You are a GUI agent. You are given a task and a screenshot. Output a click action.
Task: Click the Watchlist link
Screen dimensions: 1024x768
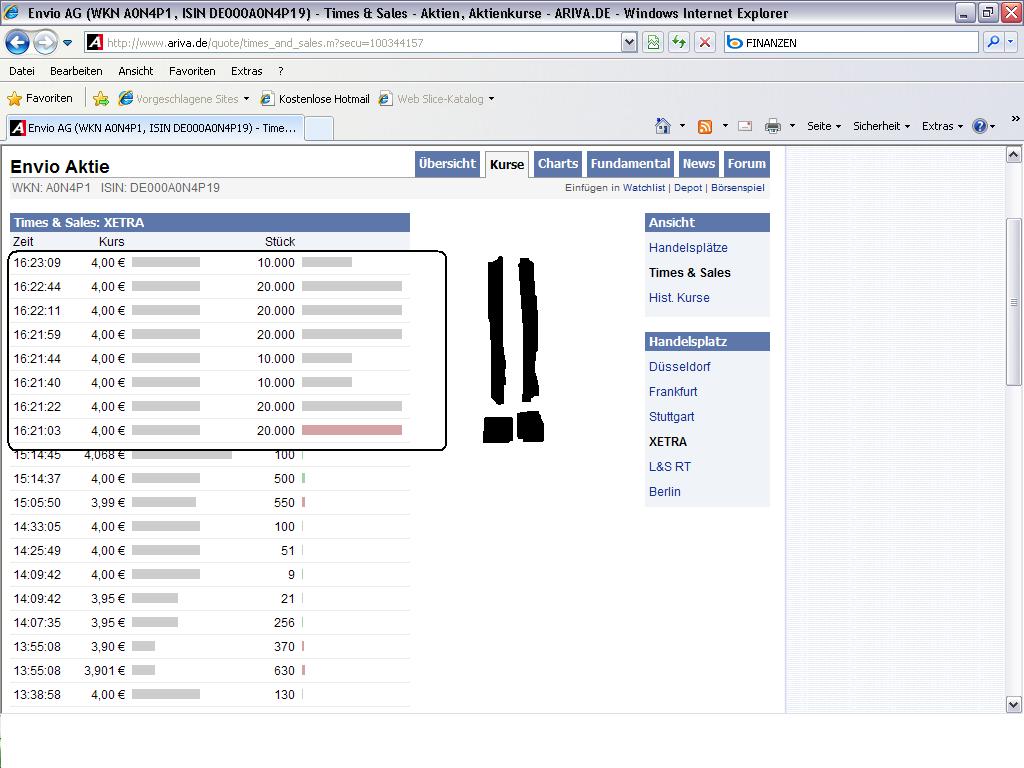[644, 188]
